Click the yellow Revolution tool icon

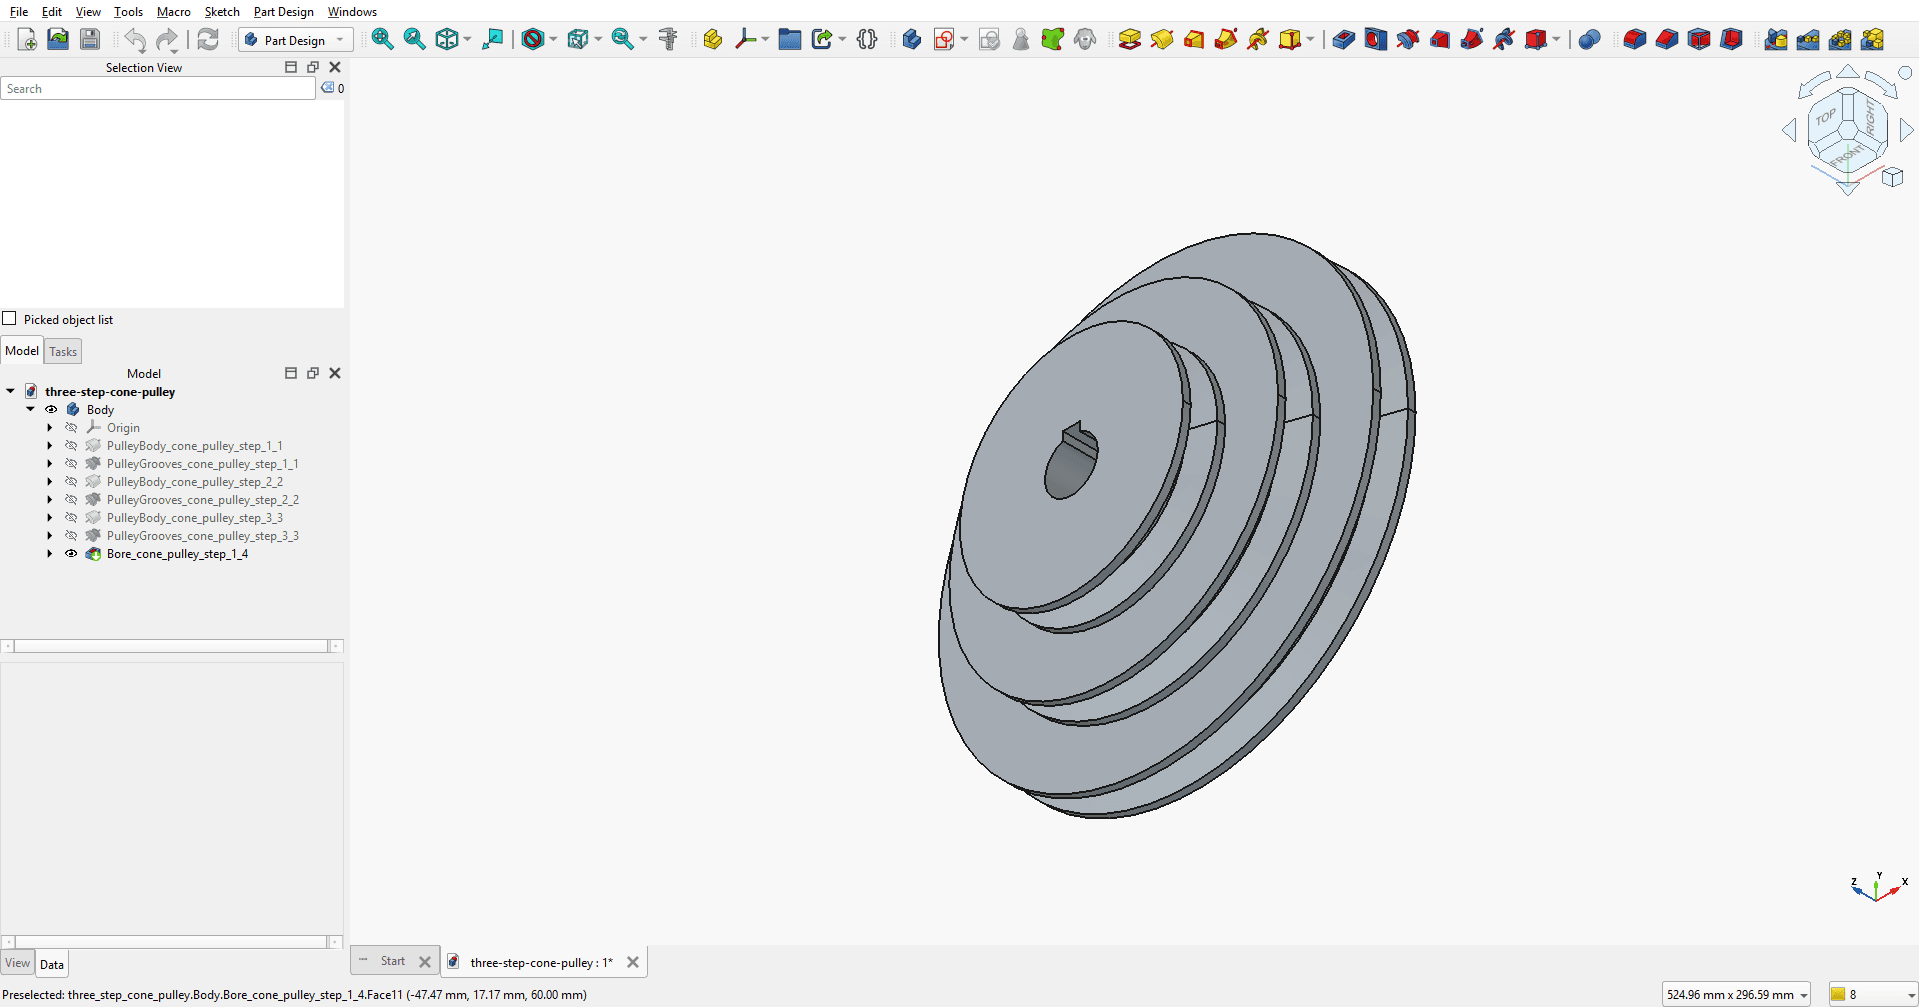pos(1161,39)
